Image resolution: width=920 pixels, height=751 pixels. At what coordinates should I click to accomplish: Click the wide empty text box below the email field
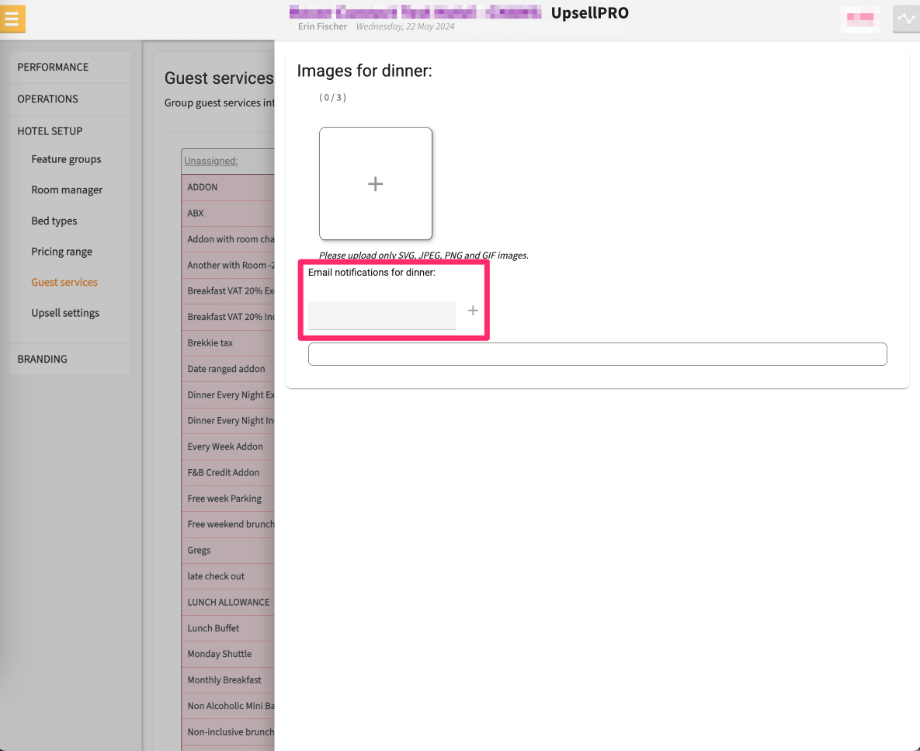click(x=597, y=354)
